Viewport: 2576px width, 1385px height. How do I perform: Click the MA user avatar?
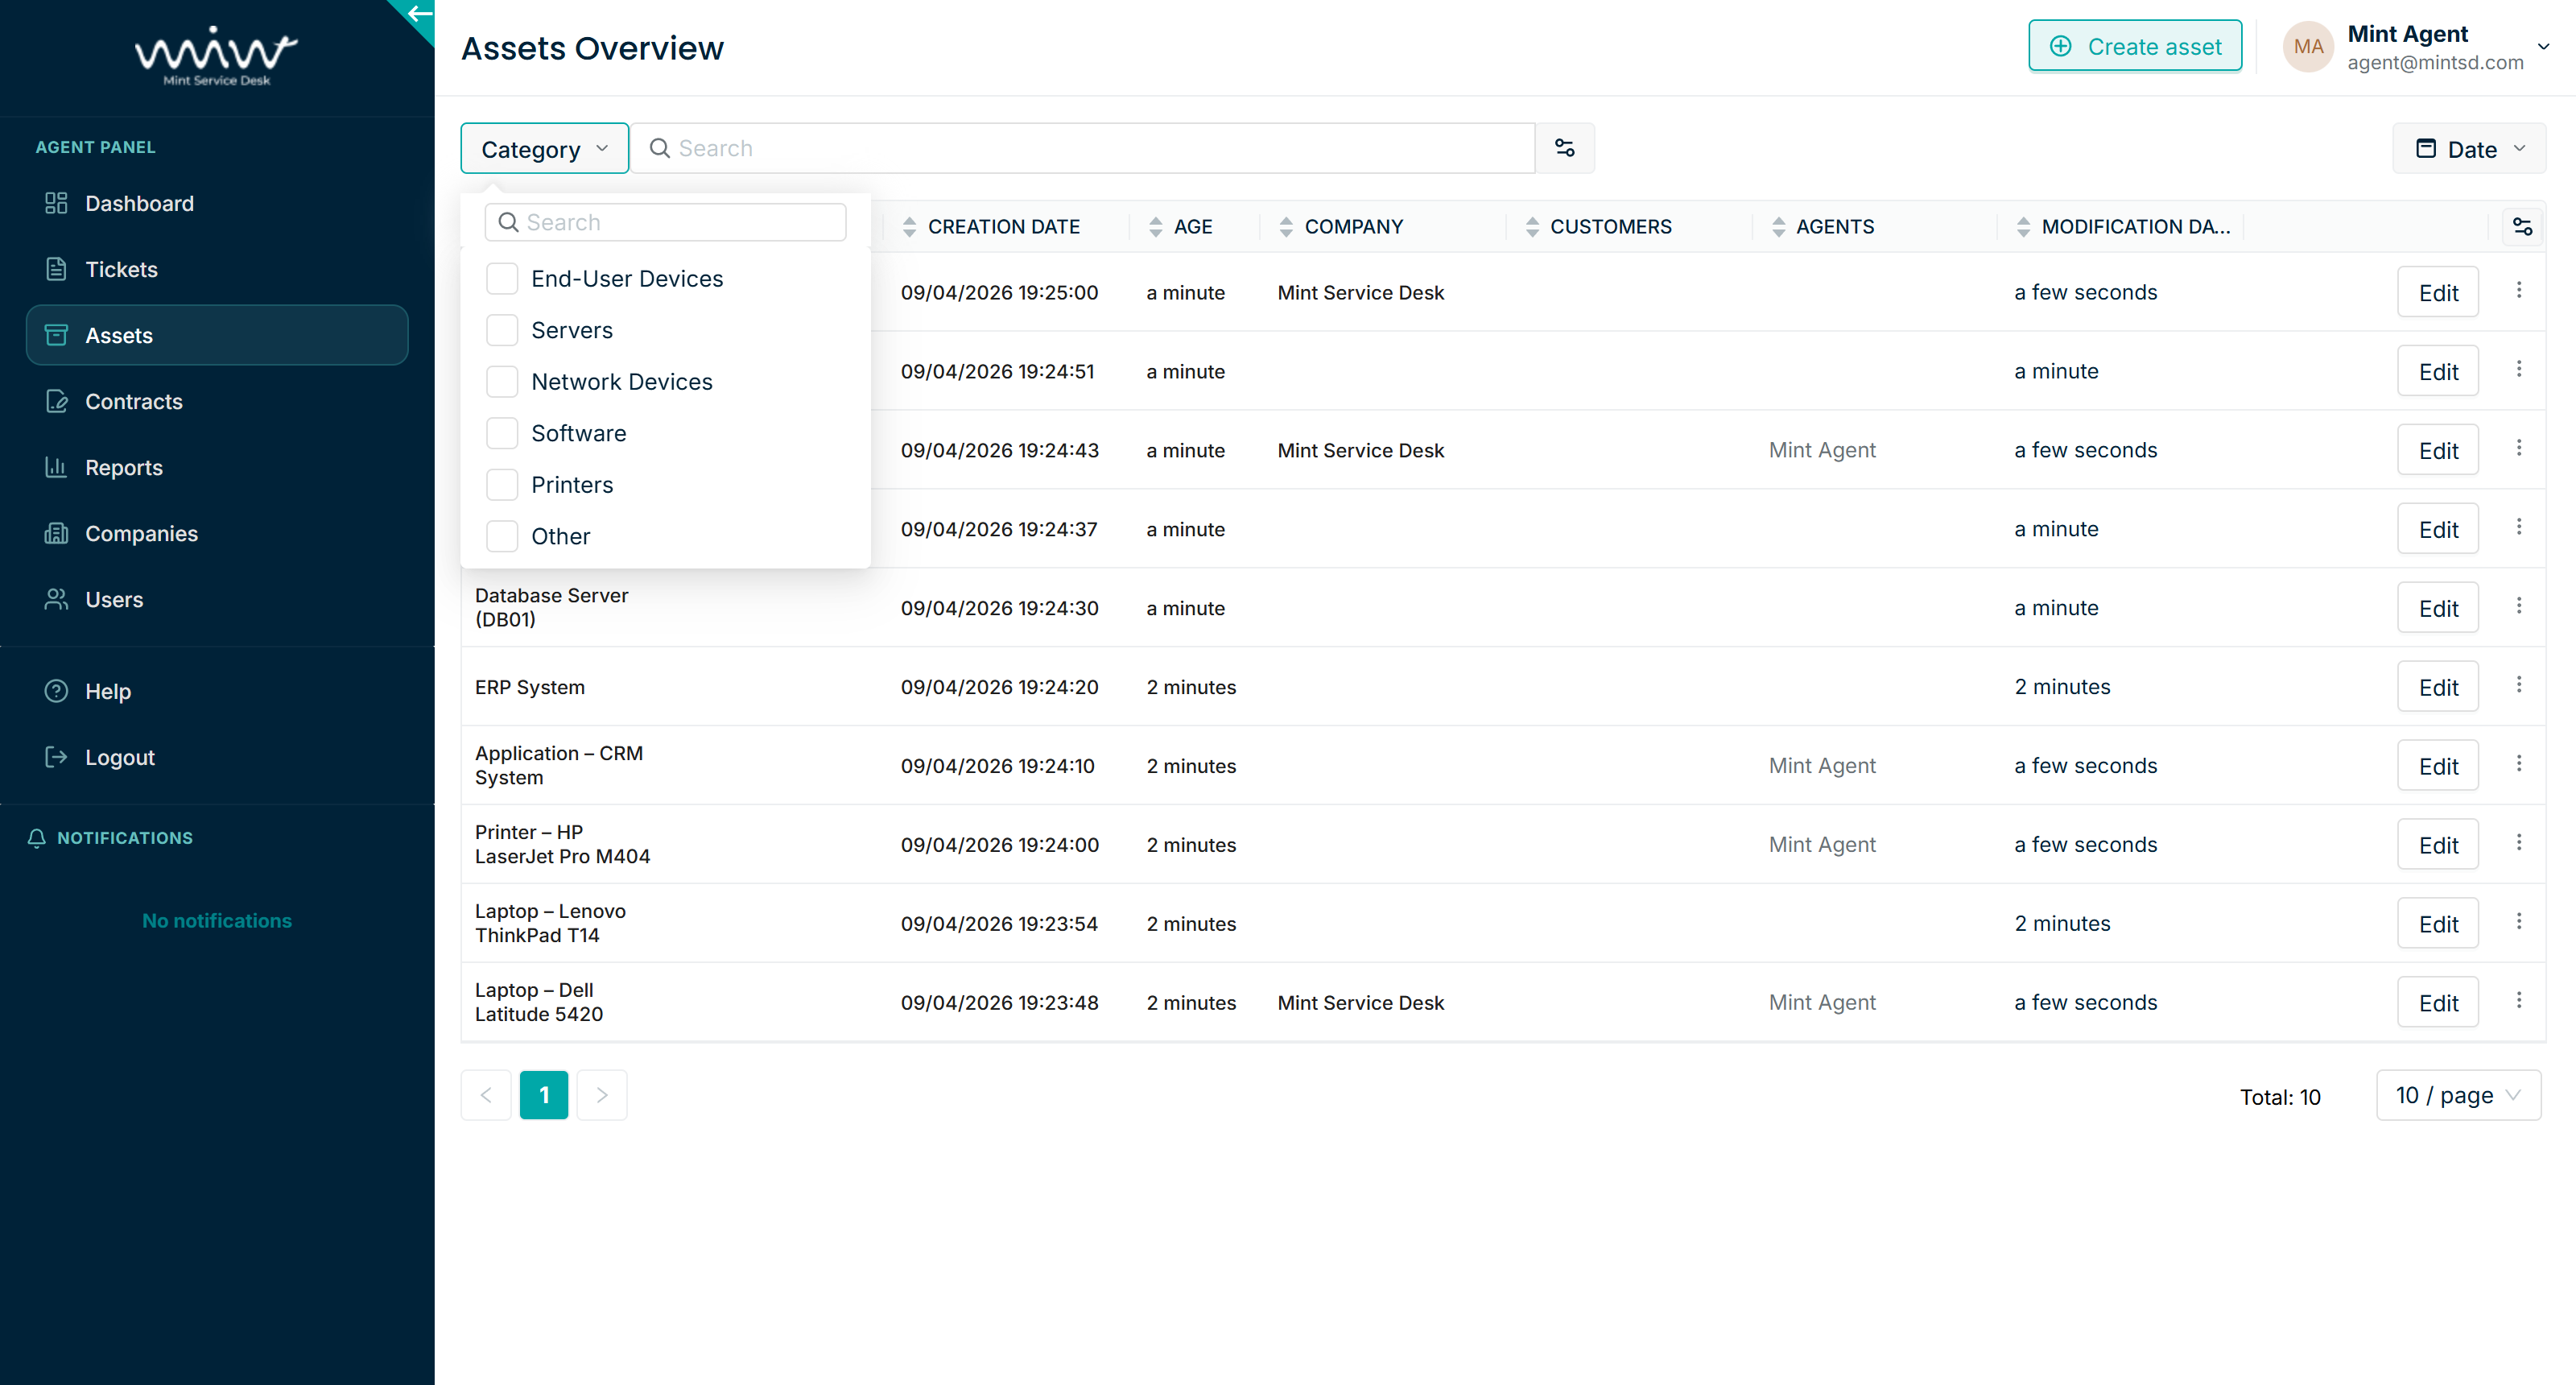click(2307, 47)
